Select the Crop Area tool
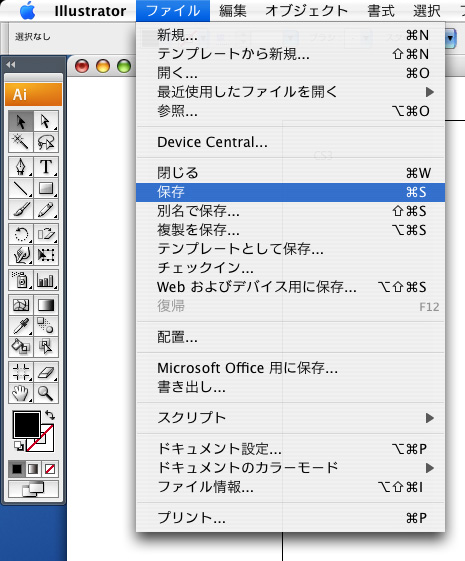Image resolution: width=465 pixels, height=561 pixels. click(21, 372)
